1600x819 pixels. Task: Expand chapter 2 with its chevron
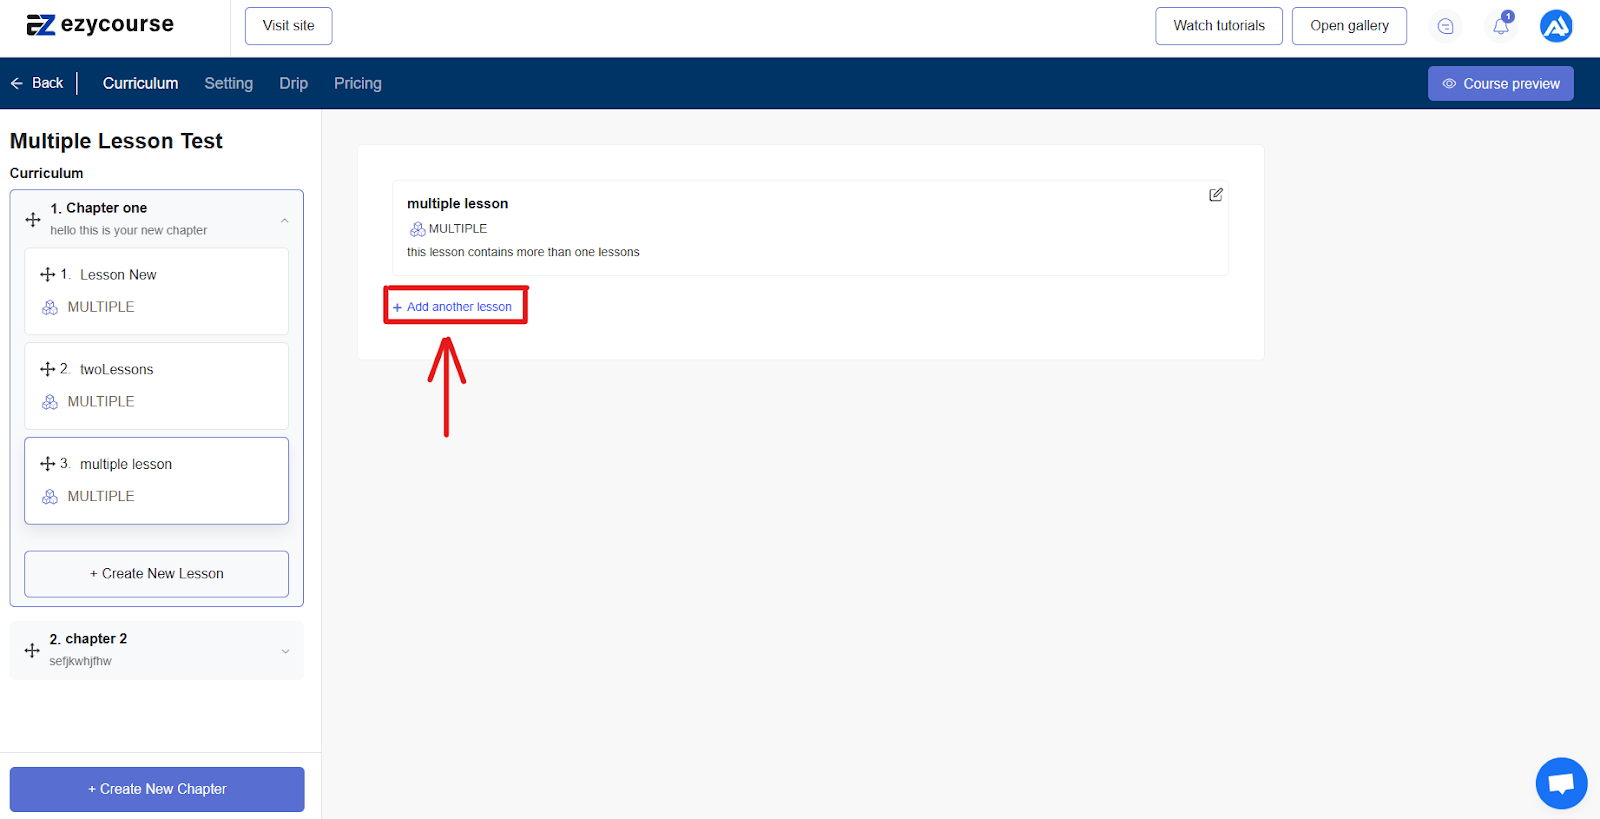[285, 651]
